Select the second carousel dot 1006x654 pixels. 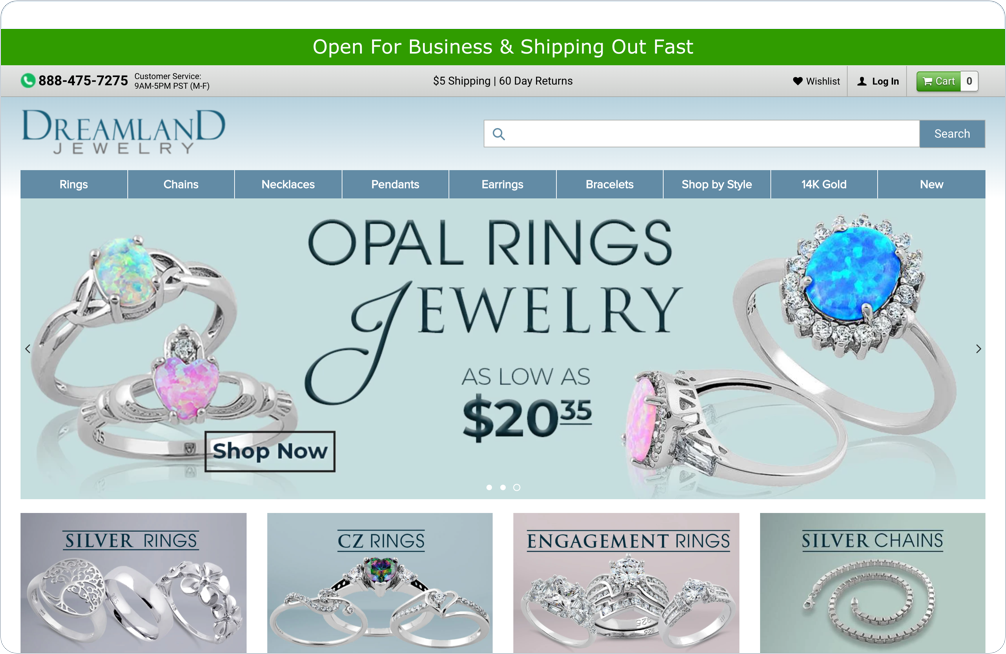[503, 488]
